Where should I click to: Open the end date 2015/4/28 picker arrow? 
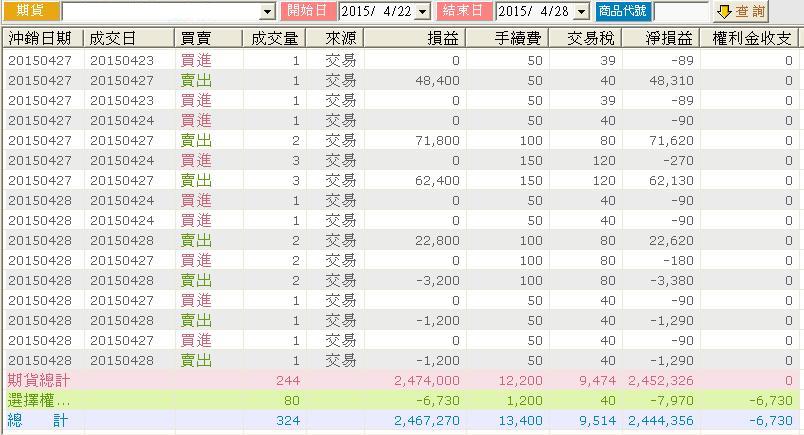581,11
